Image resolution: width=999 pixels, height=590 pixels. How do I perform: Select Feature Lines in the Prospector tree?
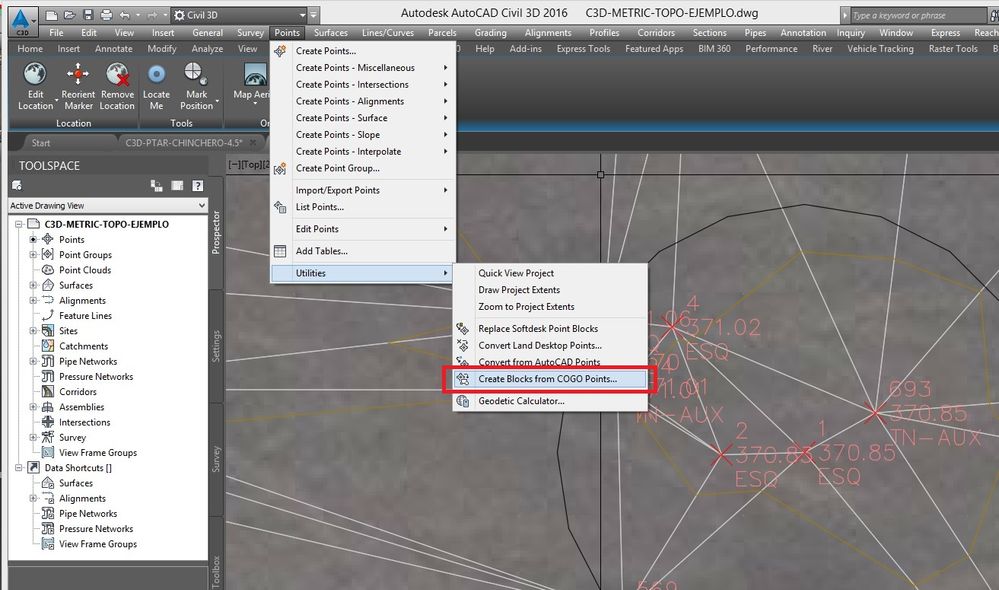coord(85,315)
